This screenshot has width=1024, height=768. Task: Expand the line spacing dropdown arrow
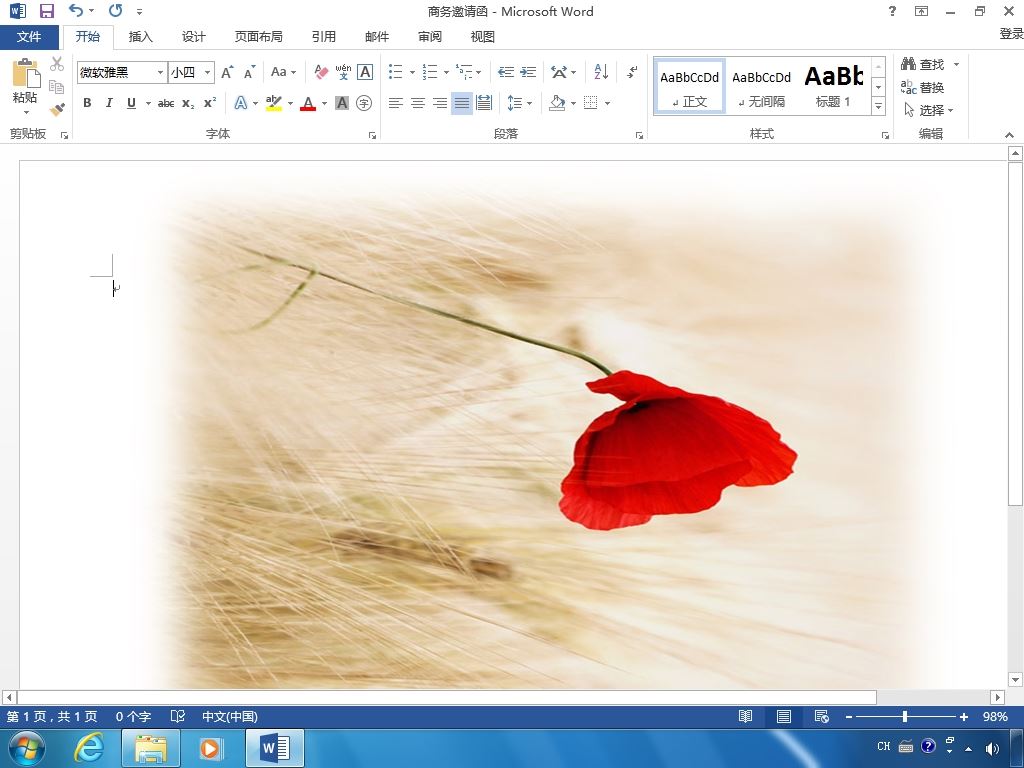click(x=530, y=103)
